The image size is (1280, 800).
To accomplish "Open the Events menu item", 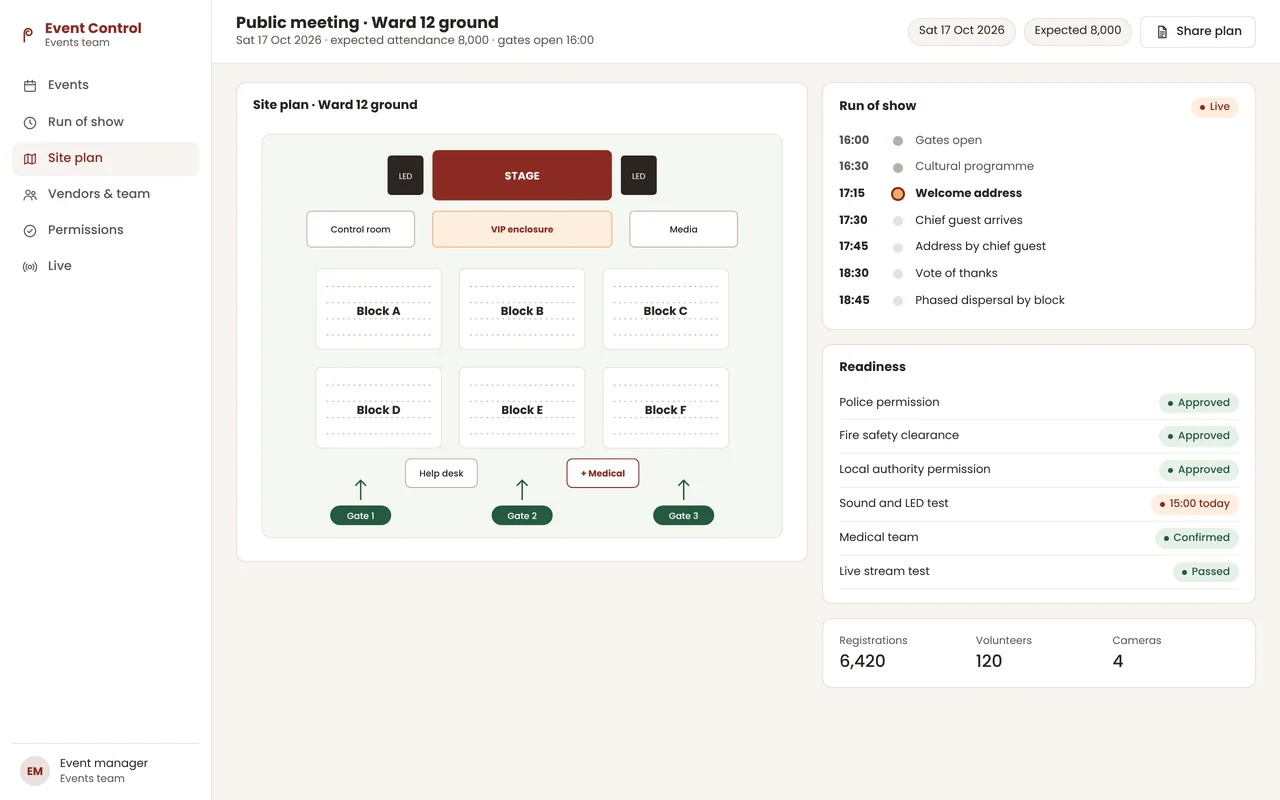I will [106, 86].
